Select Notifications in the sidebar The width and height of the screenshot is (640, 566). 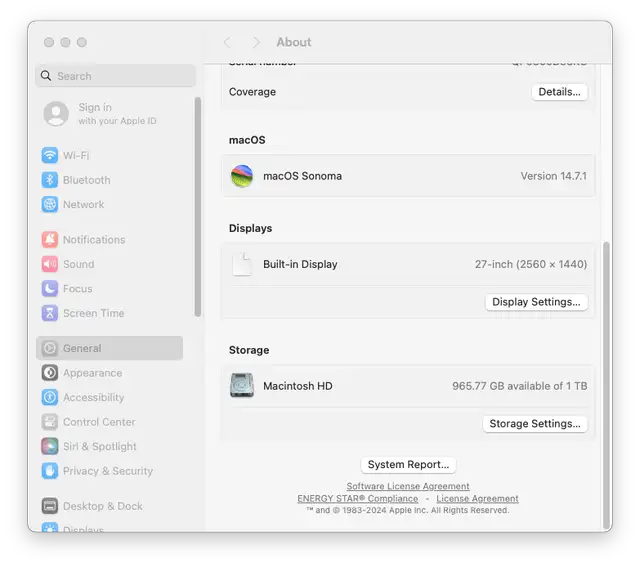94,240
